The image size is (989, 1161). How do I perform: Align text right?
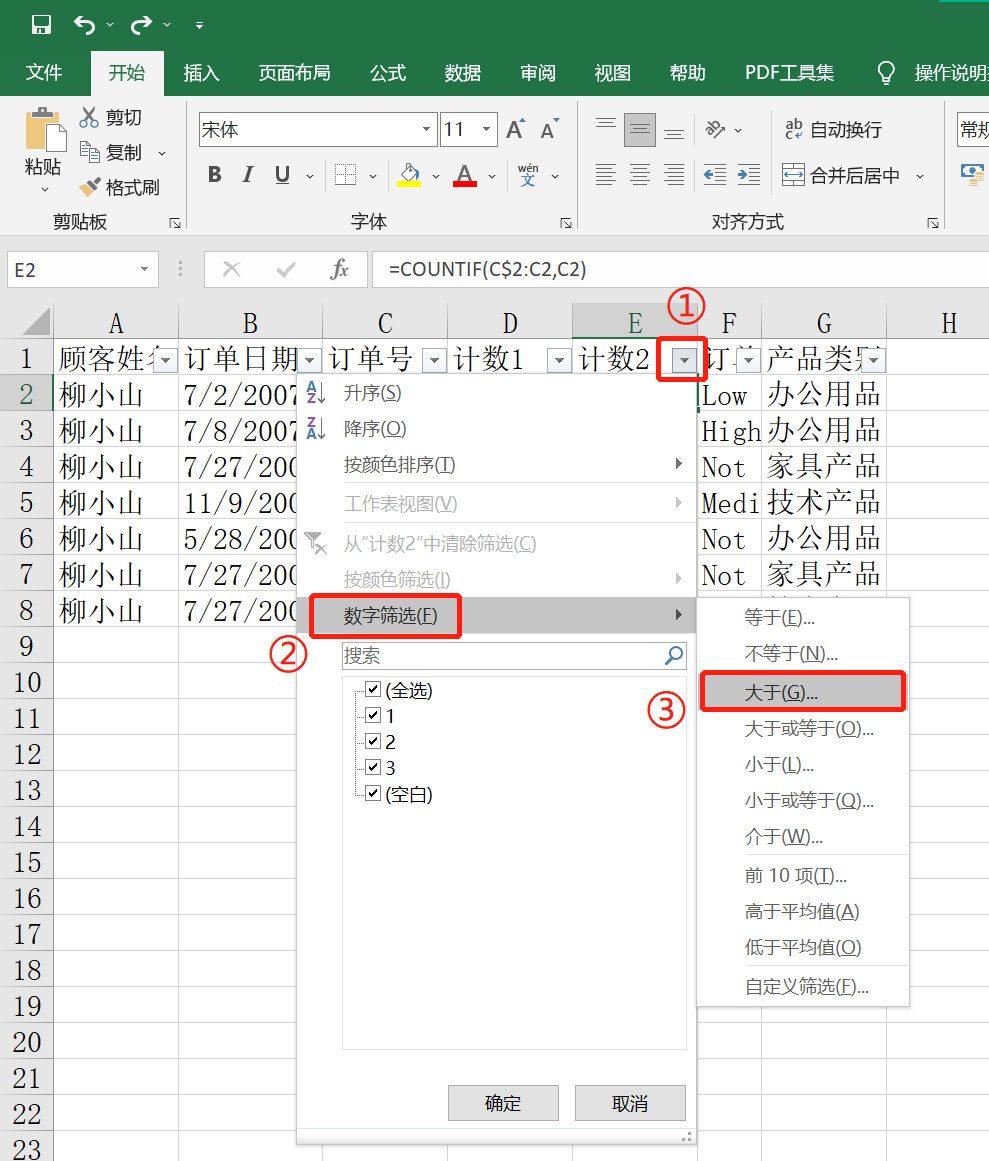(x=674, y=175)
